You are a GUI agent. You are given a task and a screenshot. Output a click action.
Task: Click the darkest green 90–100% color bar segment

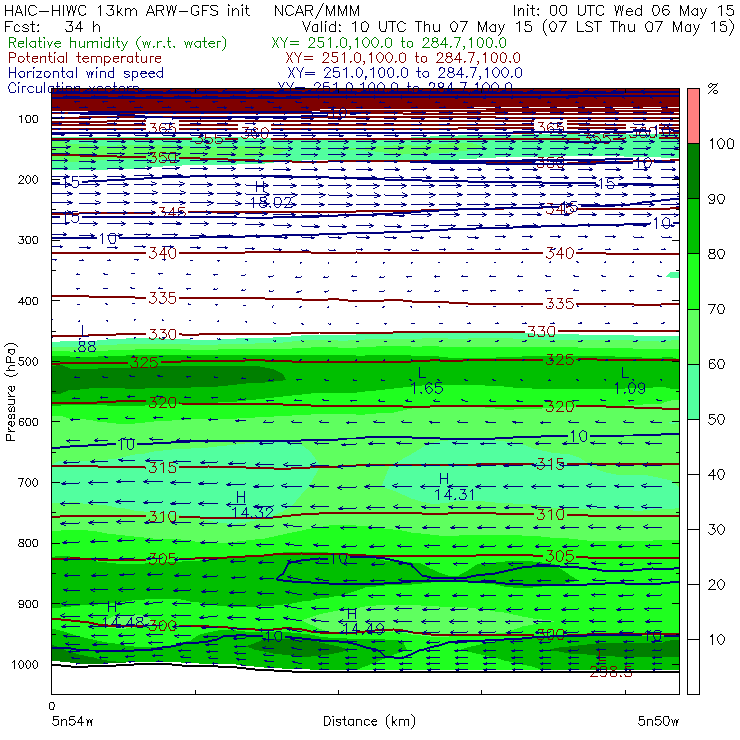point(693,171)
